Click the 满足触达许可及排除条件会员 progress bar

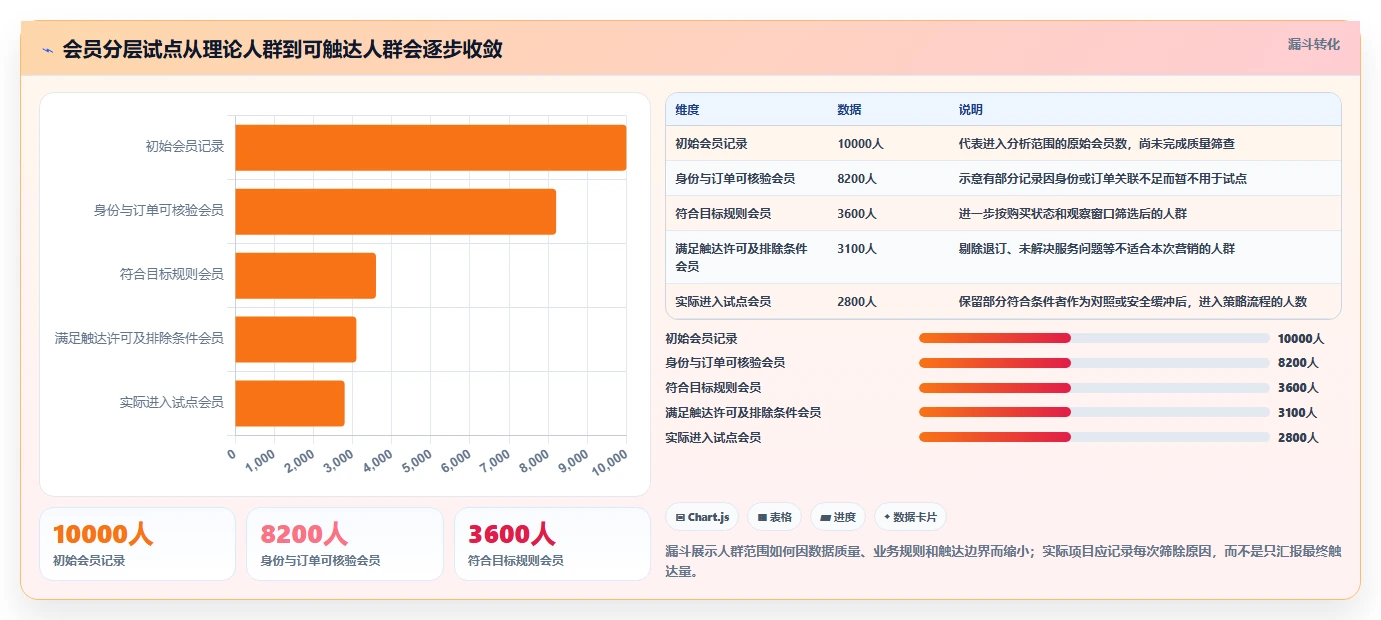coord(1094,412)
